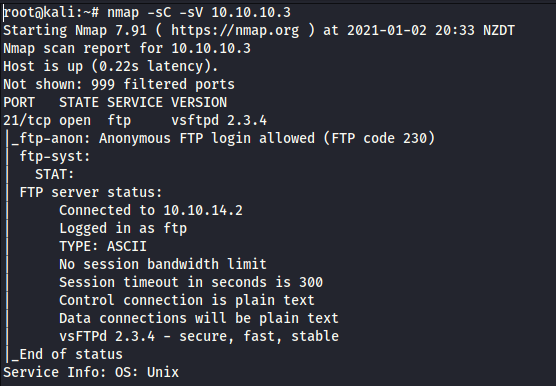Click the Logged in as ftp line
Image resolution: width=556 pixels, height=386 pixels.
pos(123,228)
